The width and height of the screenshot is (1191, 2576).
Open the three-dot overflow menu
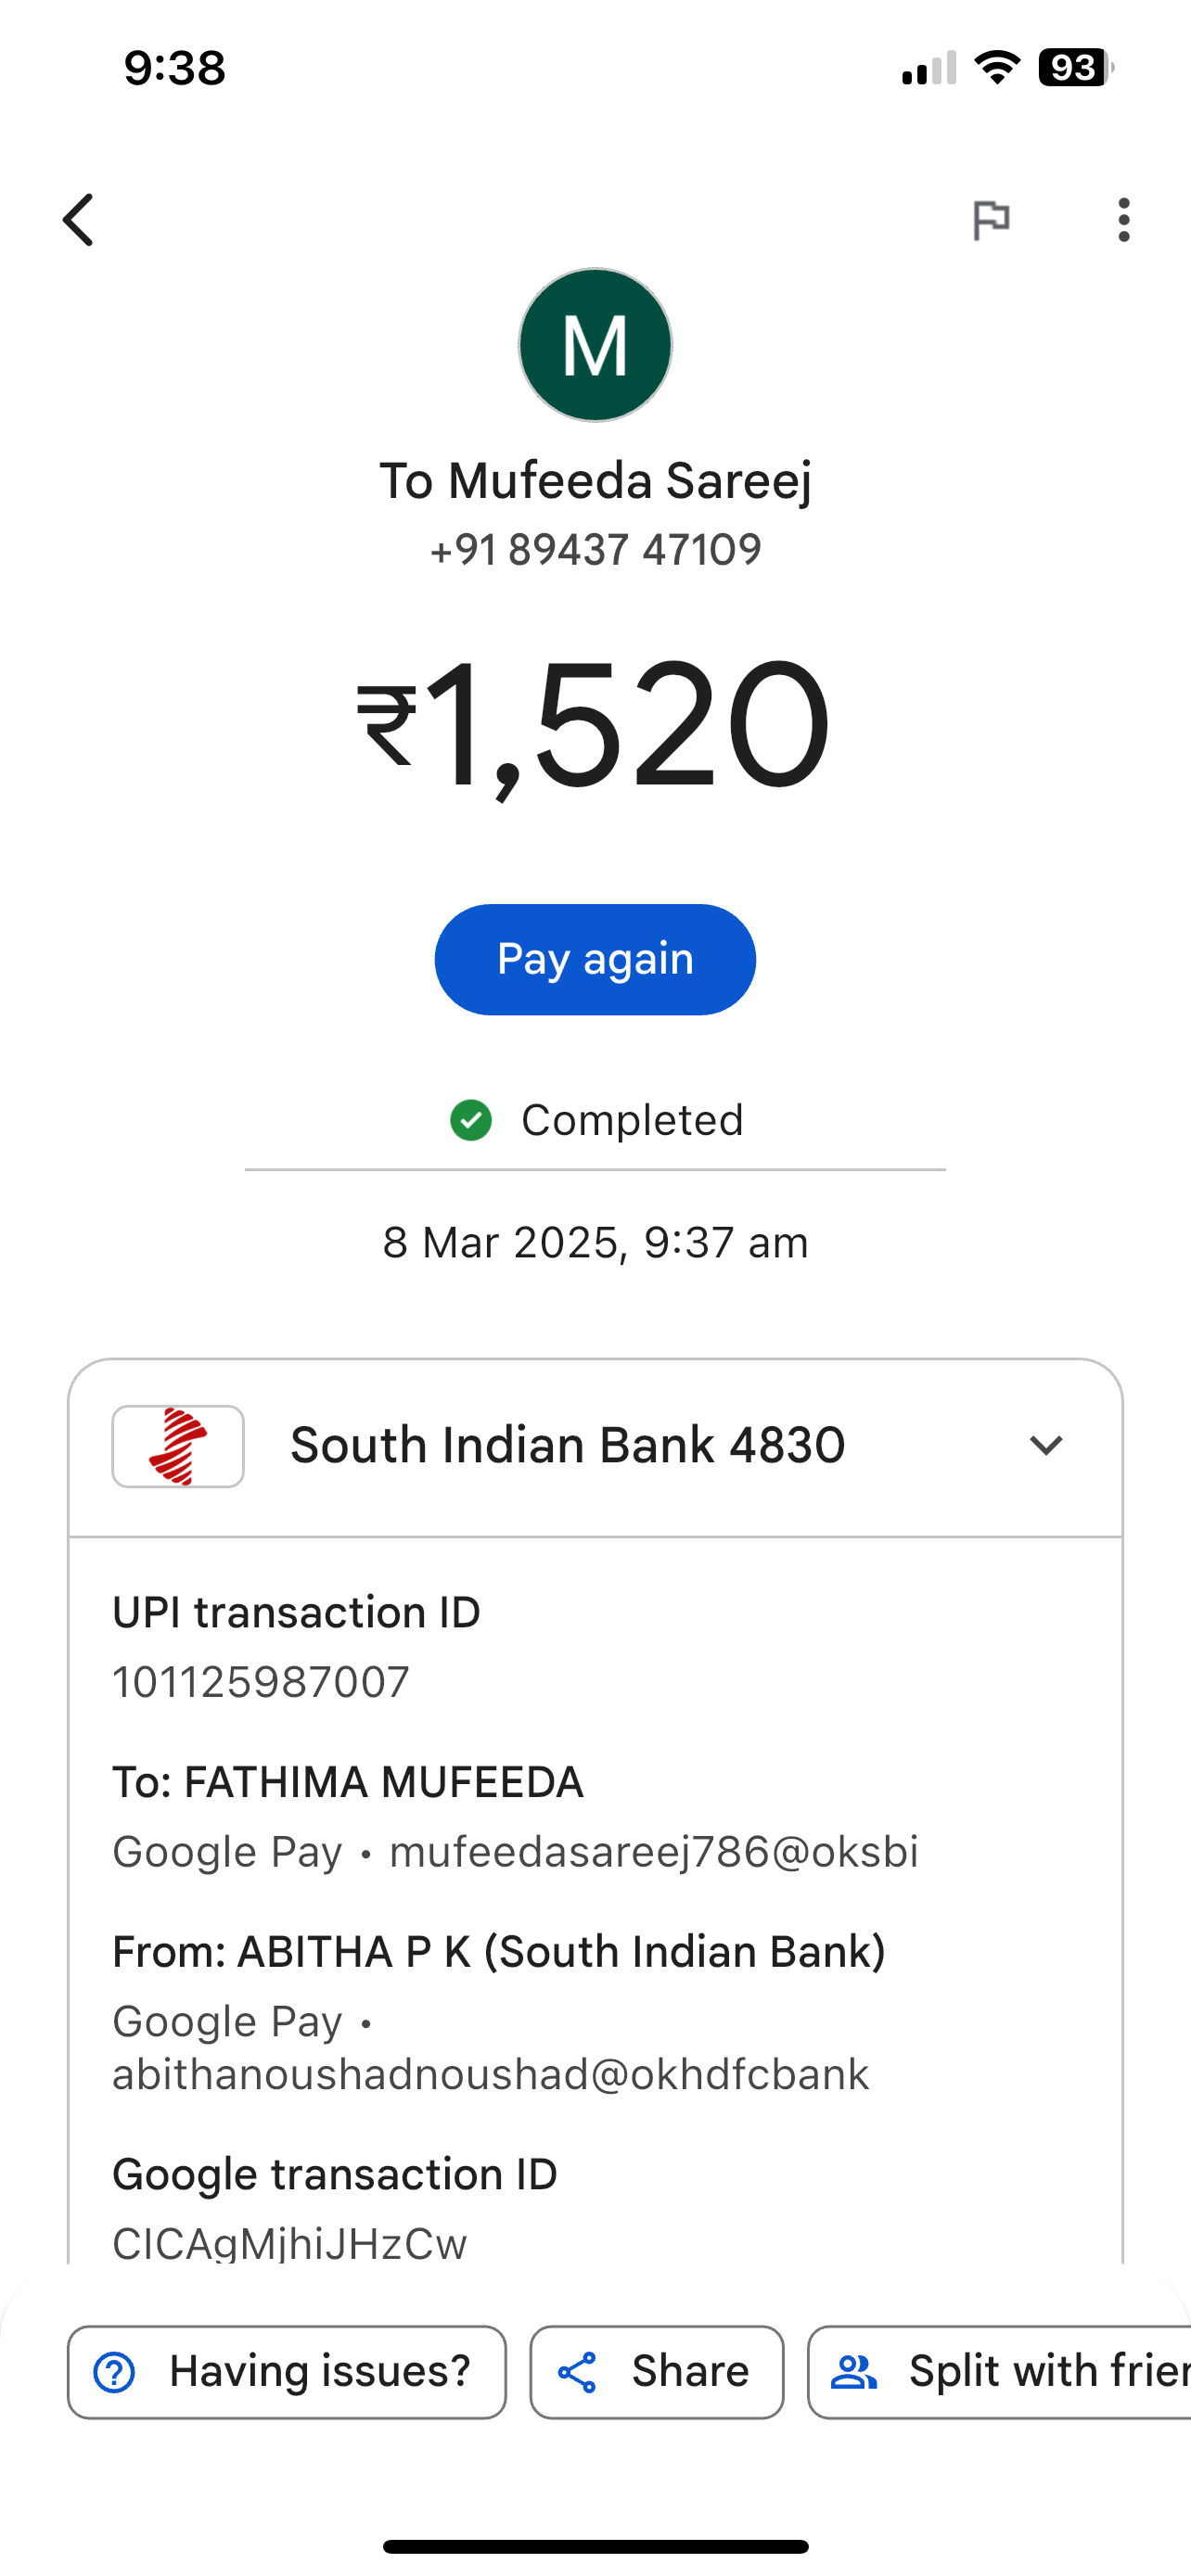pyautogui.click(x=1123, y=220)
